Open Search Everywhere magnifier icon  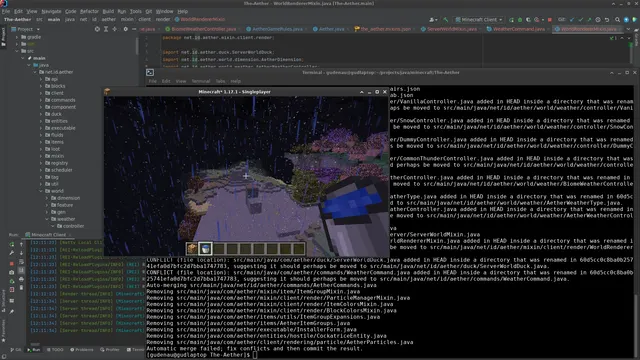(x=618, y=20)
